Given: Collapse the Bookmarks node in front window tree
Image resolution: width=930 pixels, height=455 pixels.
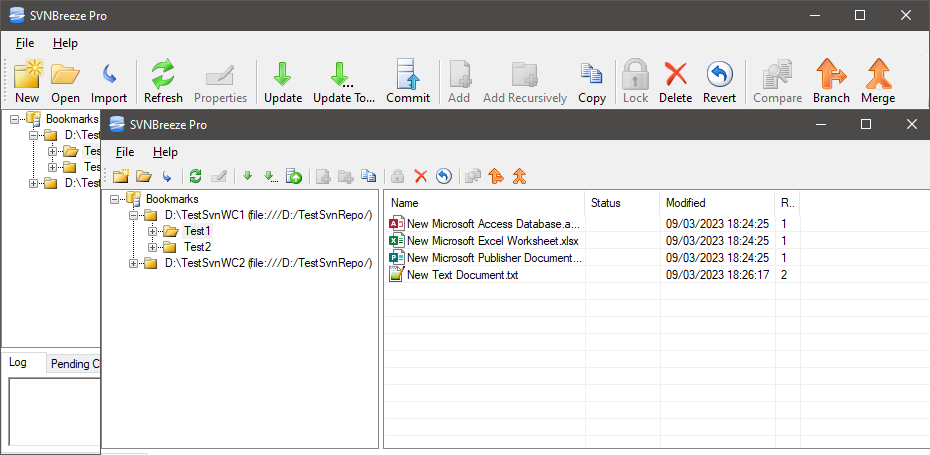Looking at the screenshot, I should coord(114,199).
